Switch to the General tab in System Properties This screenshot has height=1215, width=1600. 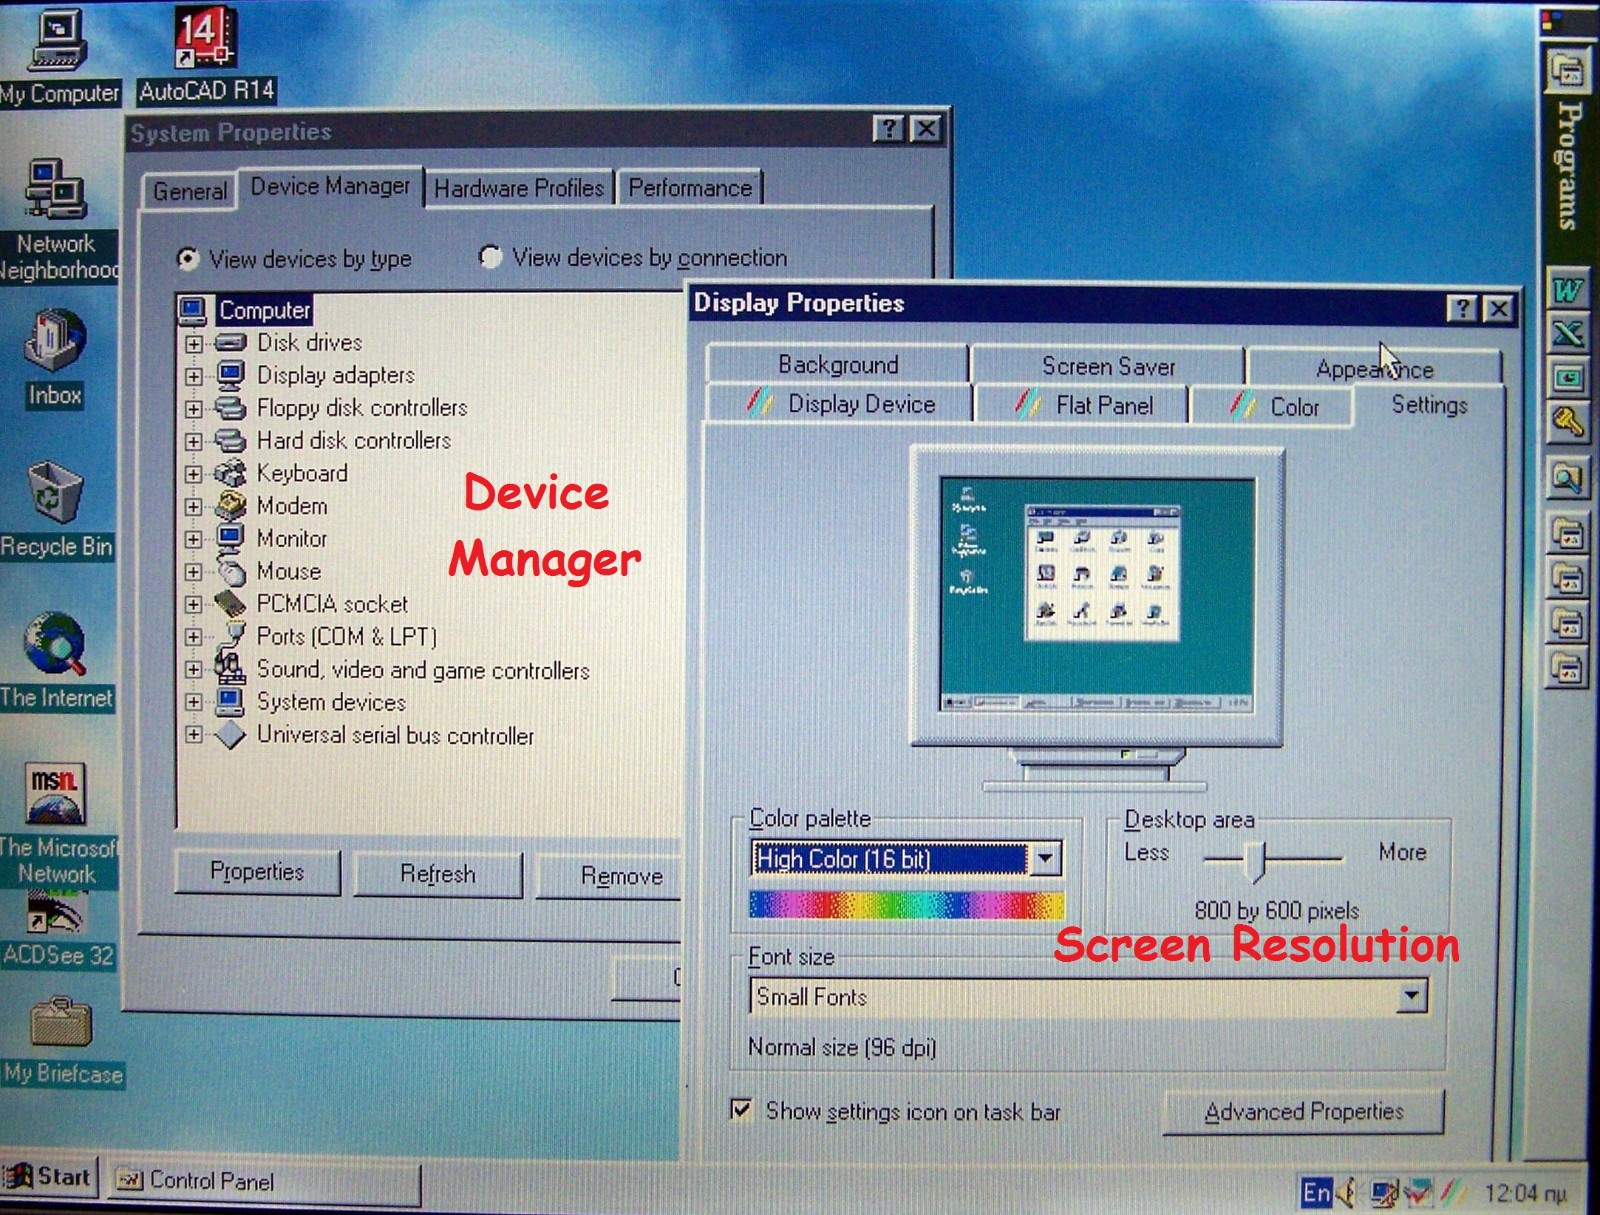tap(190, 191)
